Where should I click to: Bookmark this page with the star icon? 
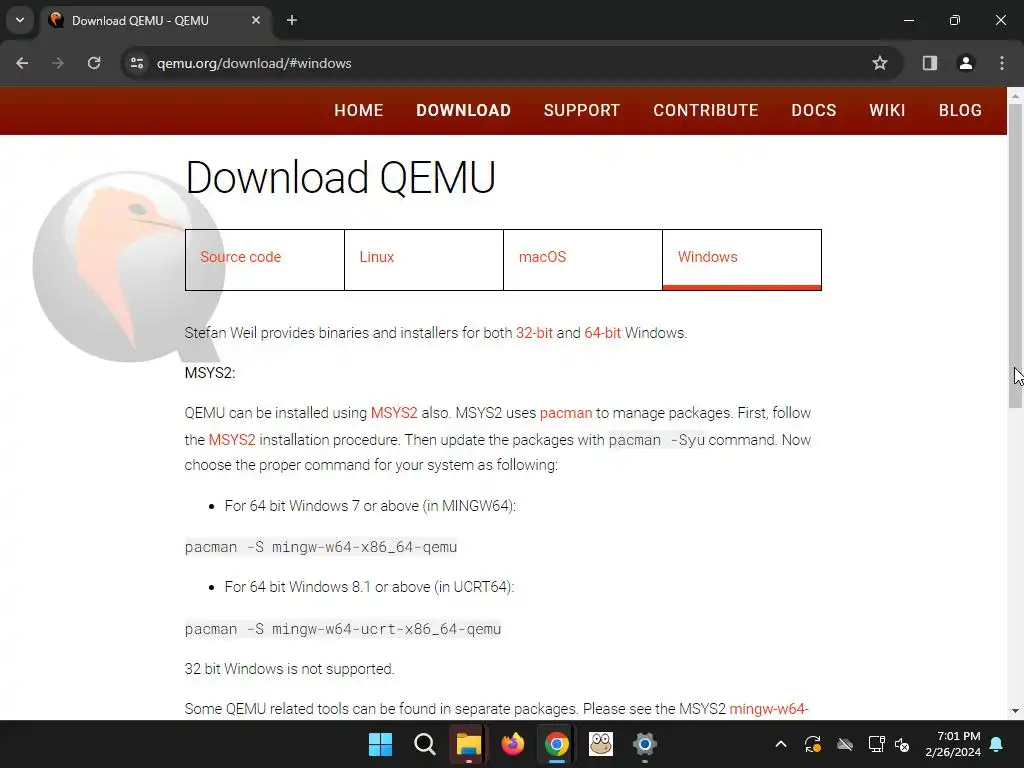click(880, 63)
